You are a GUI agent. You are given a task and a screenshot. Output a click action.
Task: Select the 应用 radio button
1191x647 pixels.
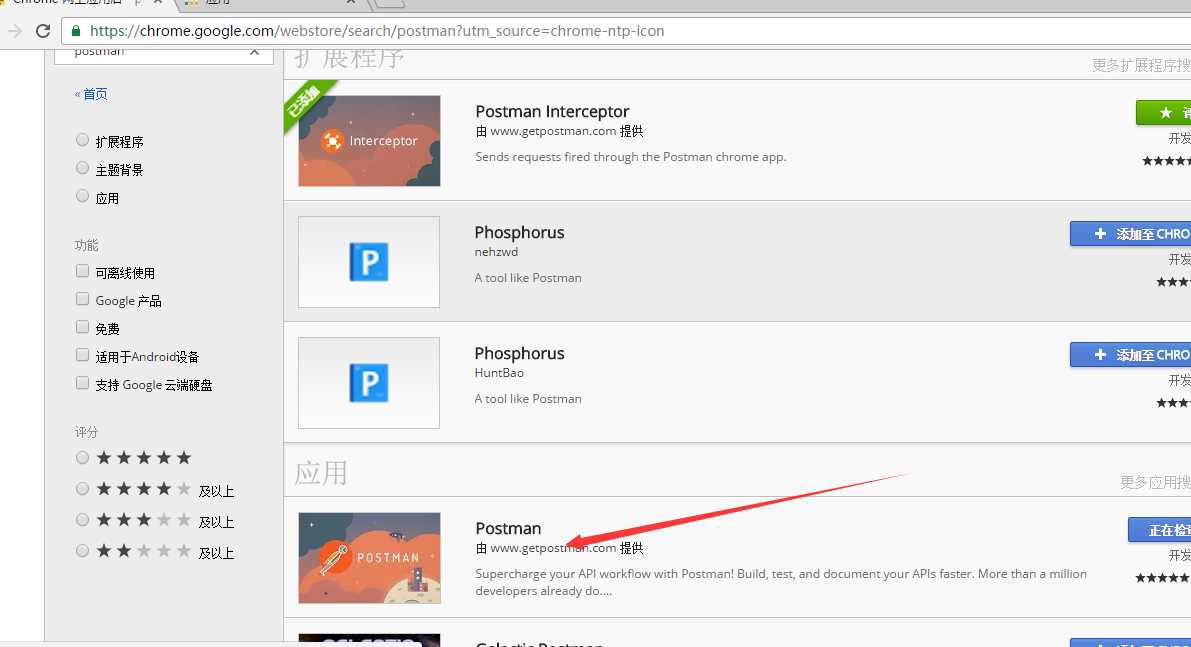[x=82, y=196]
